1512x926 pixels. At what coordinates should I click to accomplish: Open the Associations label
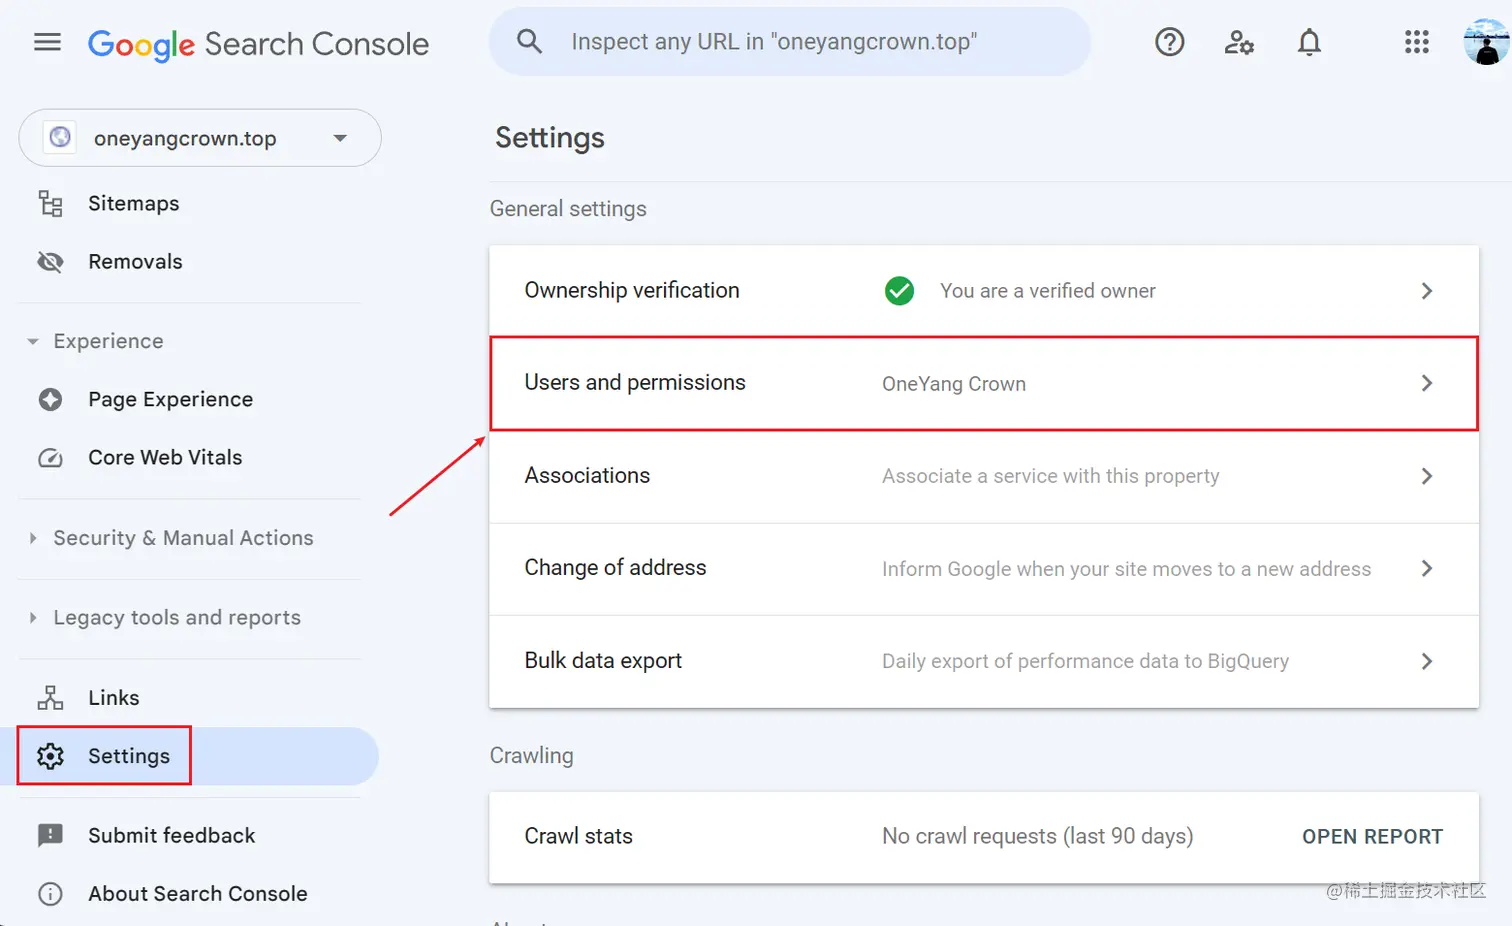point(587,475)
